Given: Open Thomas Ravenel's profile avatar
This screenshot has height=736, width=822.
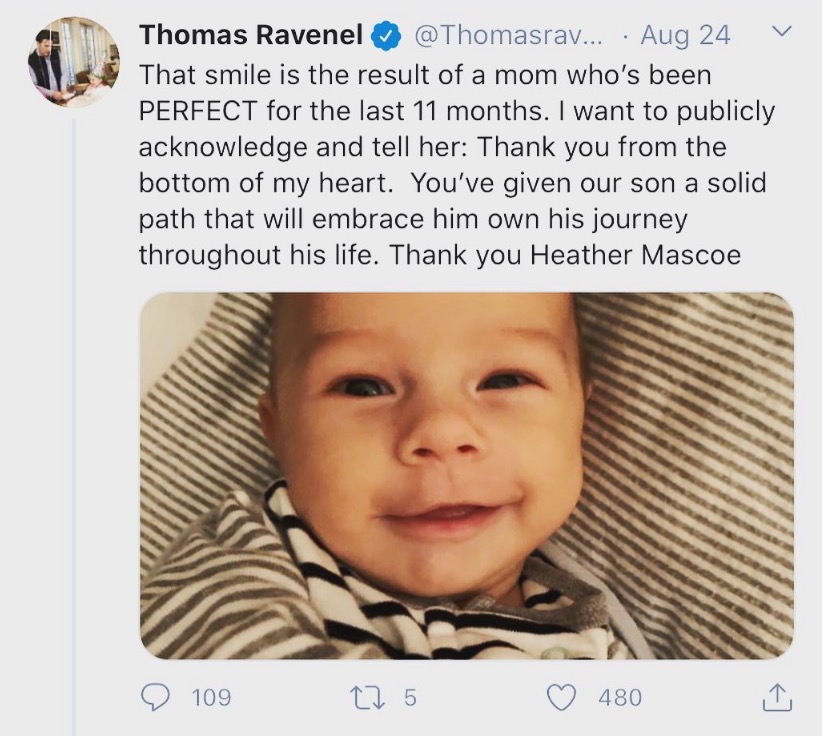Looking at the screenshot, I should coord(73,62).
